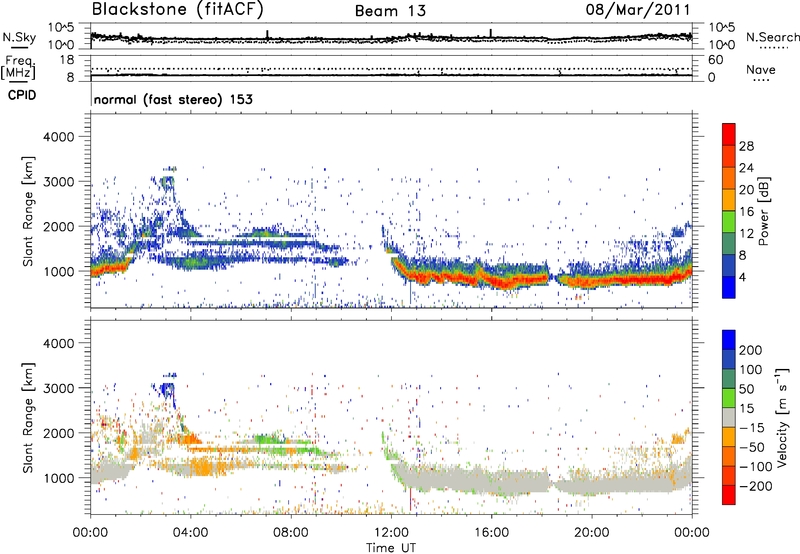
Task: Click the power panel 'Slant Range [km]' label
Action: coord(28,211)
